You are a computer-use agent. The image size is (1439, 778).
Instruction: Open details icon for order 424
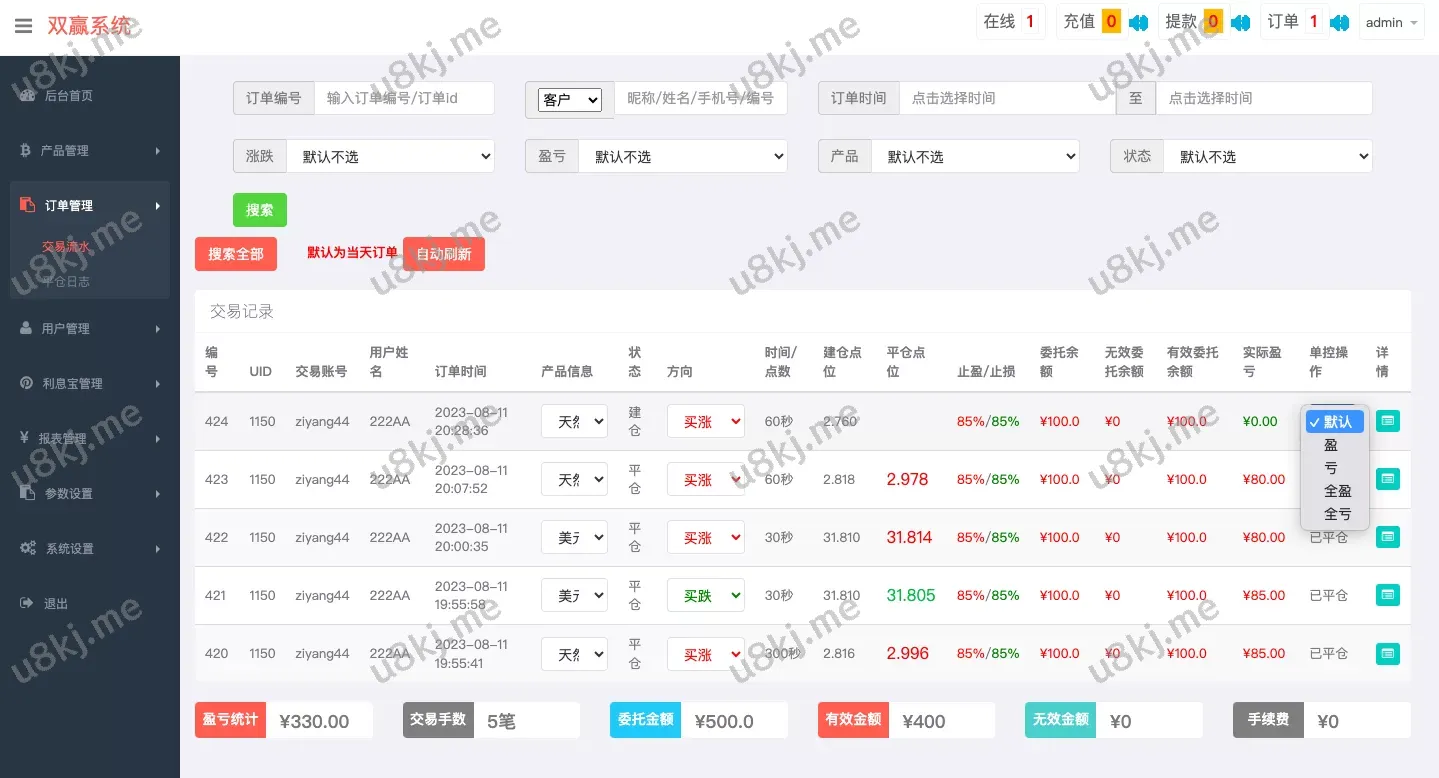pyautogui.click(x=1387, y=421)
